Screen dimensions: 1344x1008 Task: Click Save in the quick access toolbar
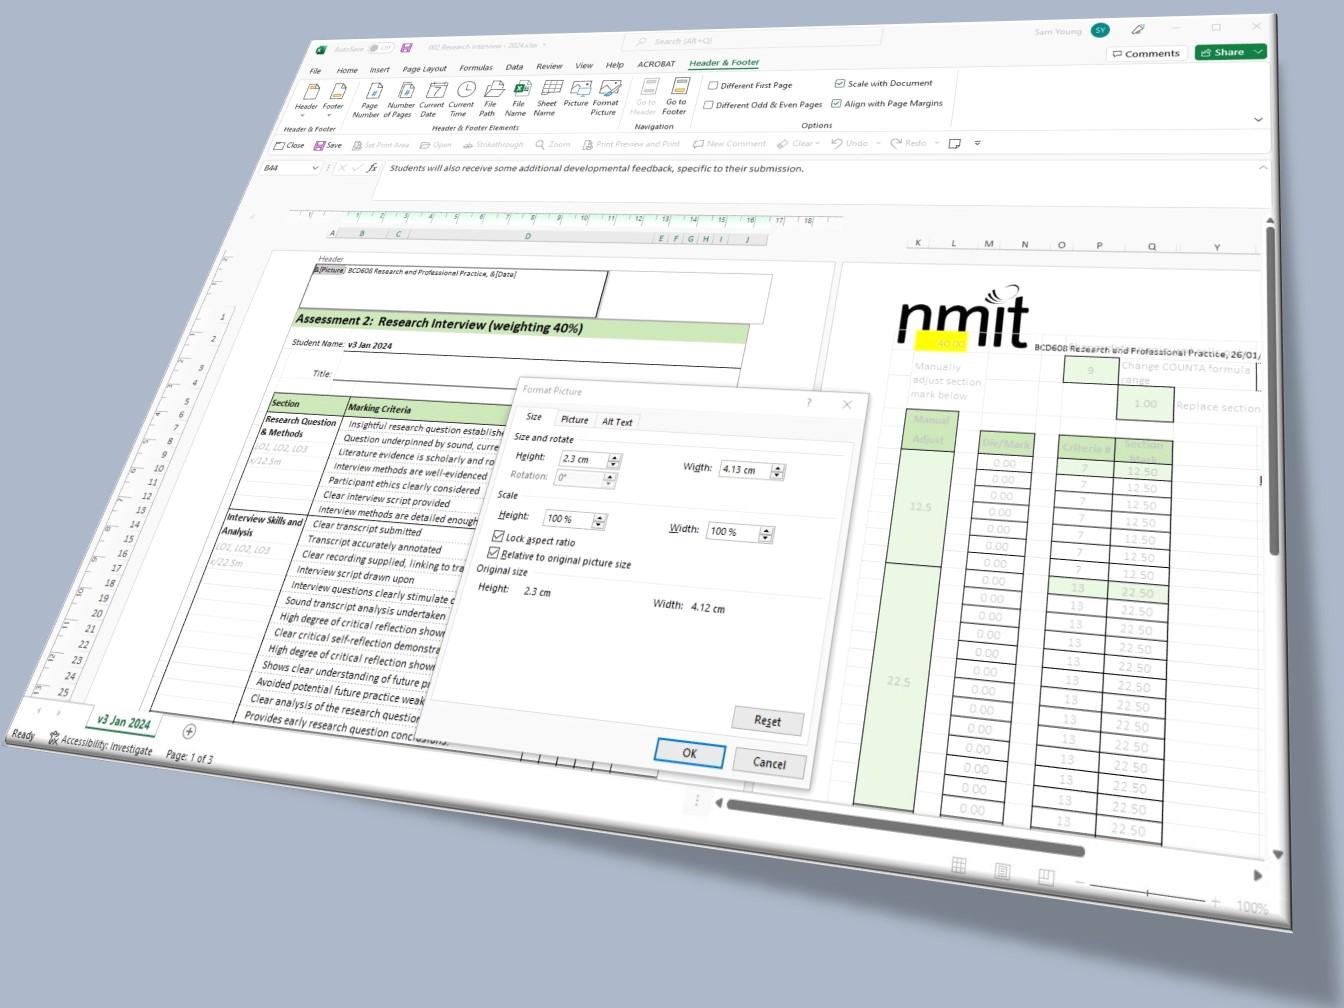[x=327, y=145]
